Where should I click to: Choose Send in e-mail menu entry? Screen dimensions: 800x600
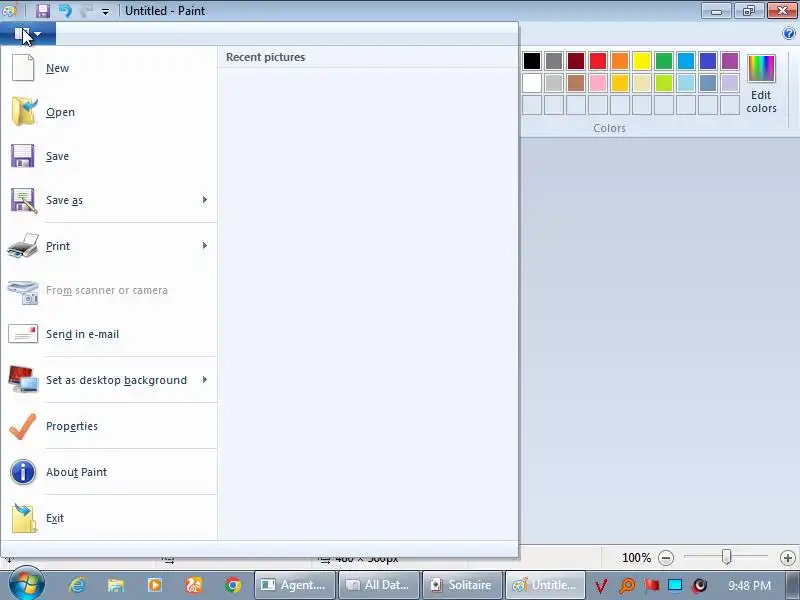point(109,334)
